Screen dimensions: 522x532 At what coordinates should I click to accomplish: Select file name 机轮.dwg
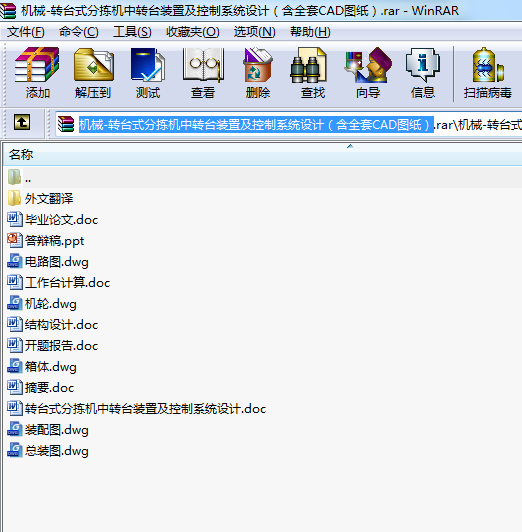[51, 304]
